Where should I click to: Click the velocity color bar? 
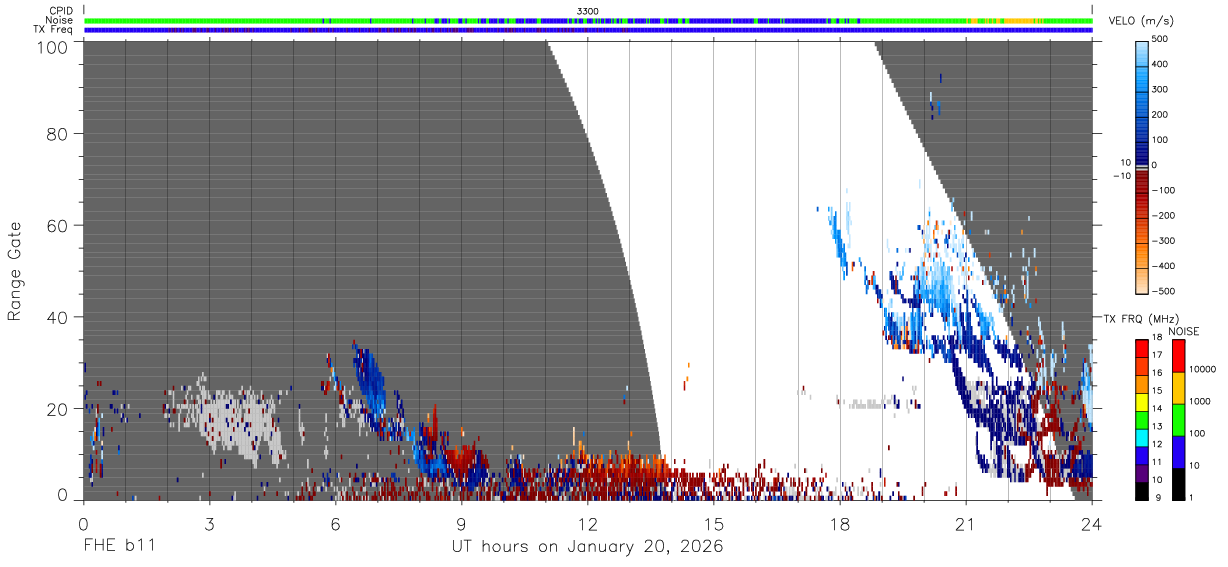(x=1142, y=166)
